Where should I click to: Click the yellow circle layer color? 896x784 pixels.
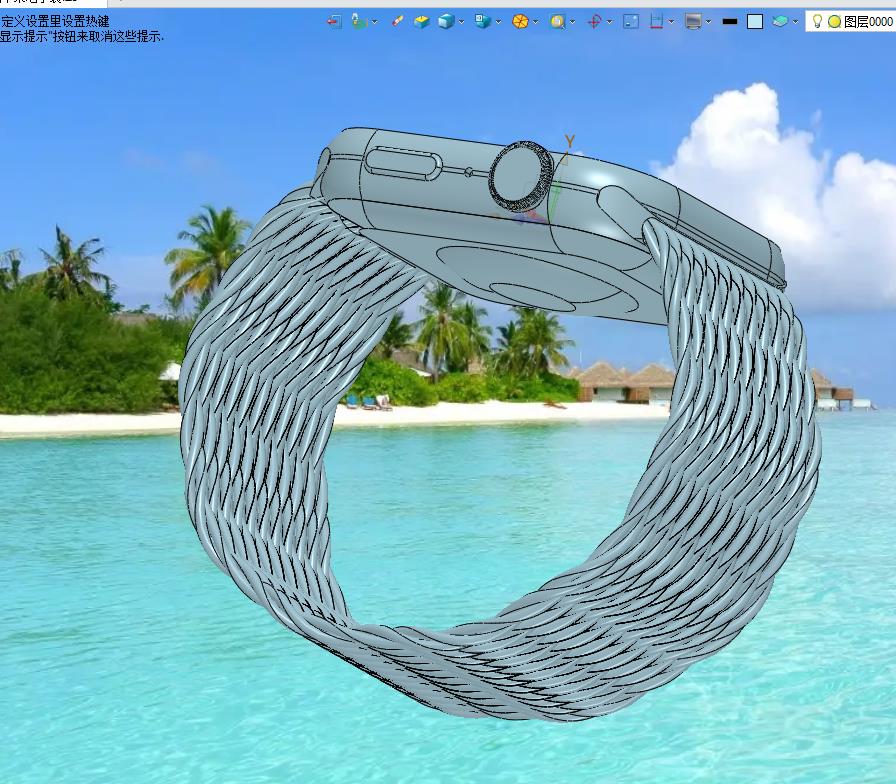tap(834, 22)
